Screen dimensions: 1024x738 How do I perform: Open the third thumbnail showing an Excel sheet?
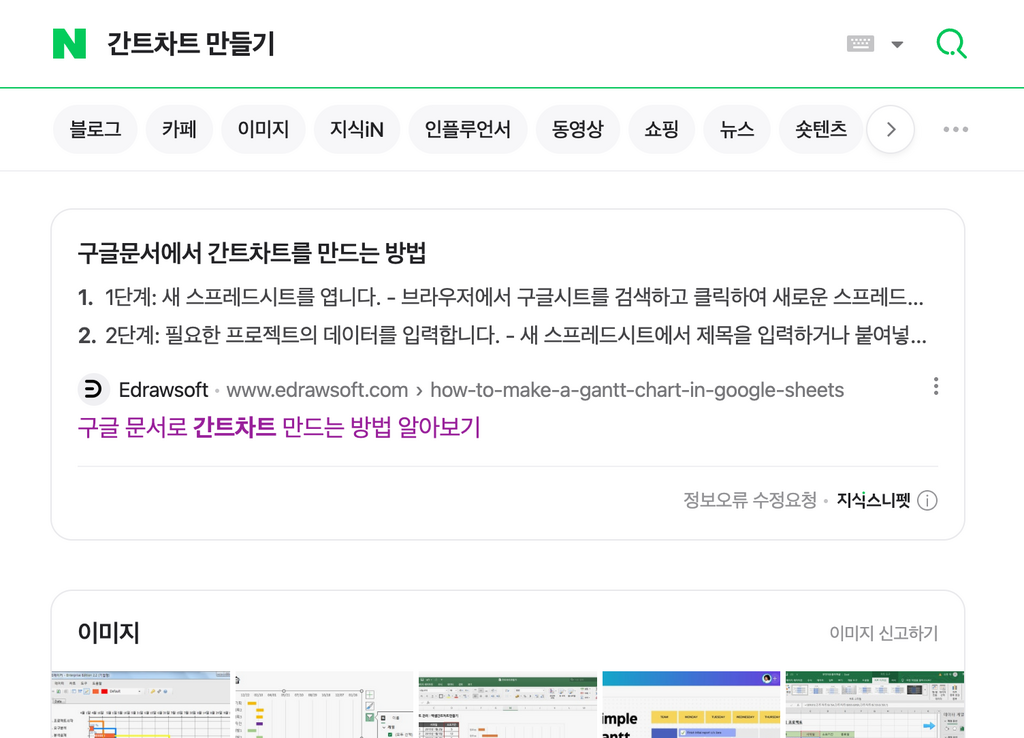tap(508, 705)
